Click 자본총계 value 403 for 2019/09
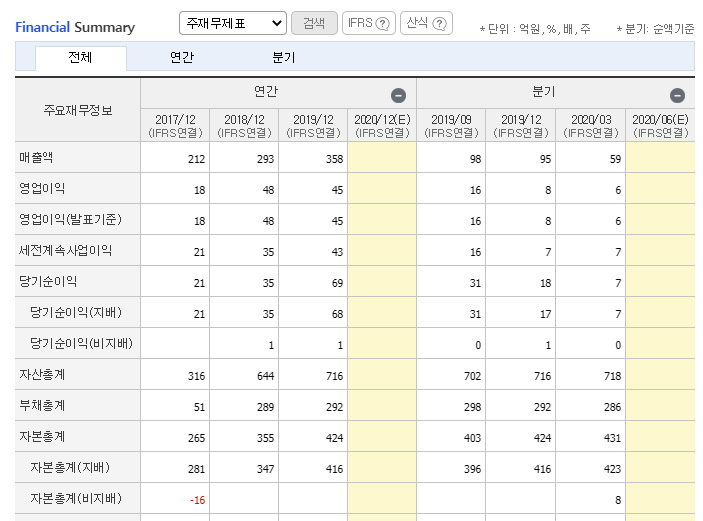Viewport: 703px width, 521px height. [473, 438]
